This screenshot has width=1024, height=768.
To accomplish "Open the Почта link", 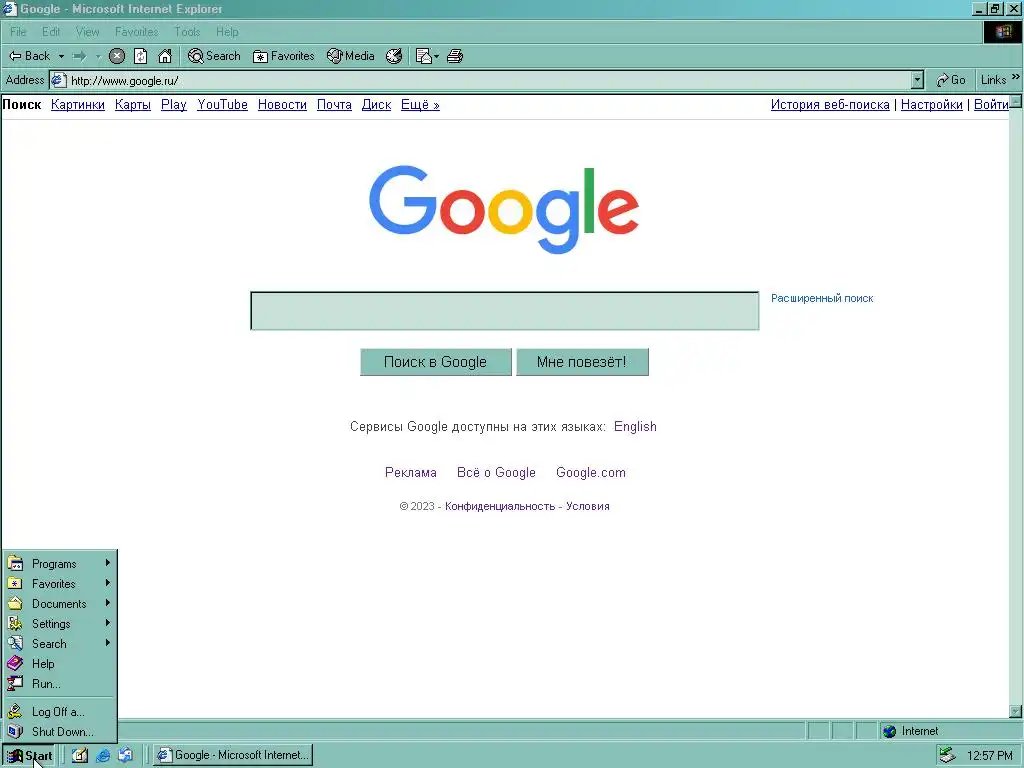I will pyautogui.click(x=334, y=104).
